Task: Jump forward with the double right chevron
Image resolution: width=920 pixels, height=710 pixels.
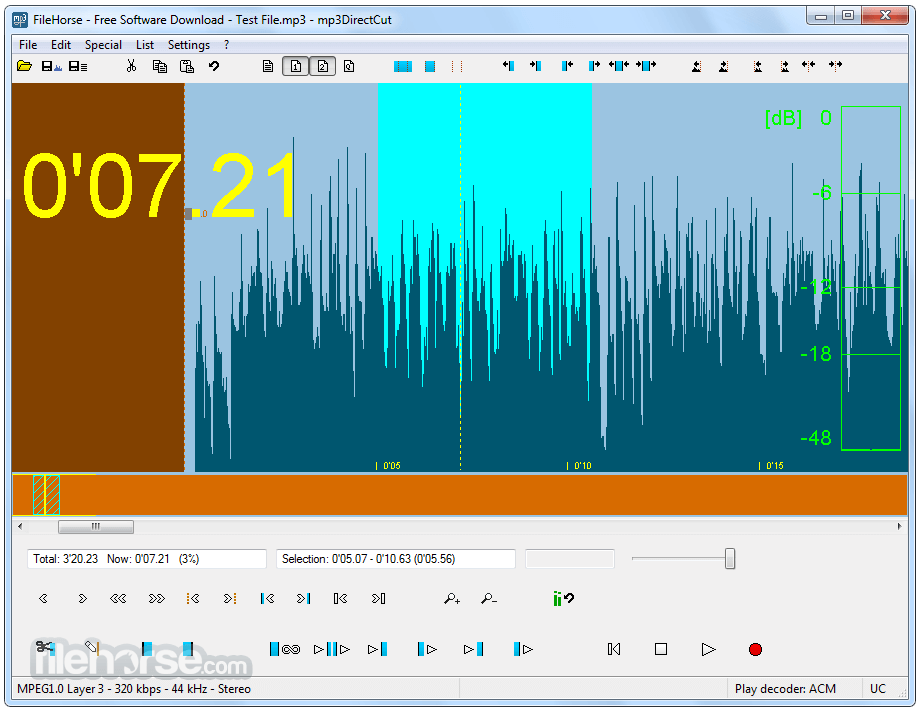Action: [x=157, y=599]
